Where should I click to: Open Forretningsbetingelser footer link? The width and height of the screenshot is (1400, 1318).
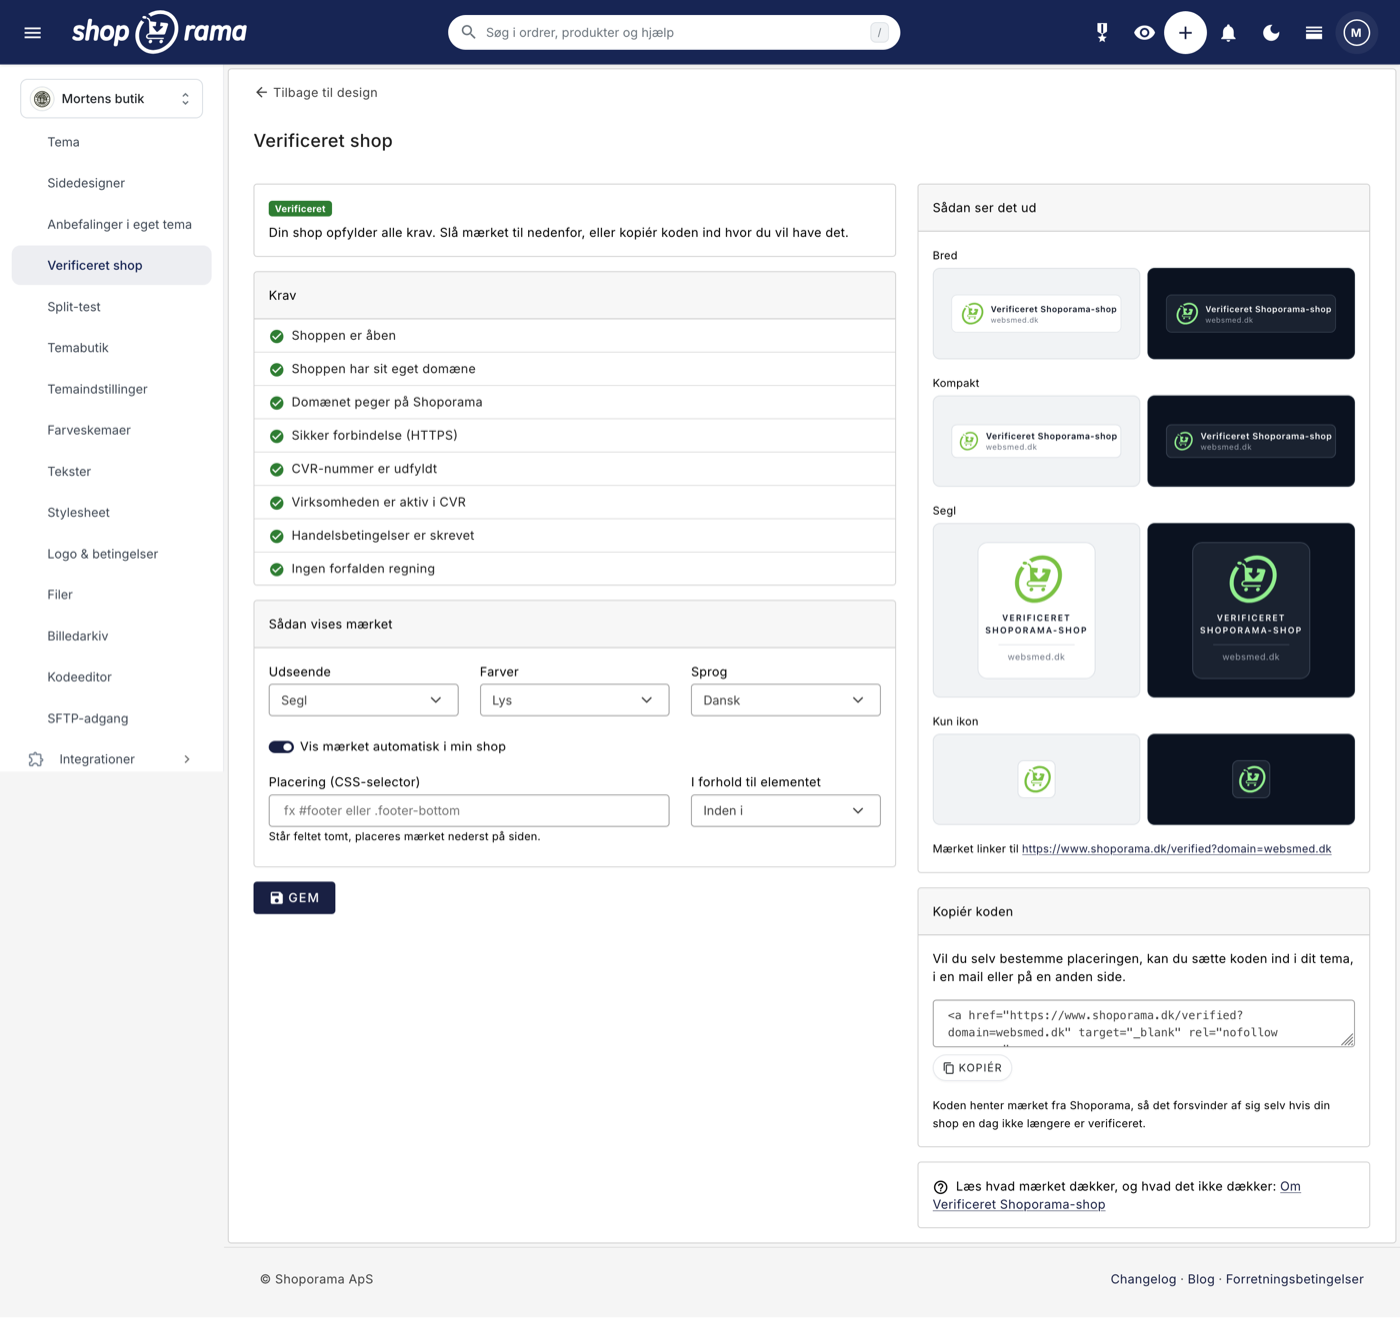[x=1295, y=1279]
